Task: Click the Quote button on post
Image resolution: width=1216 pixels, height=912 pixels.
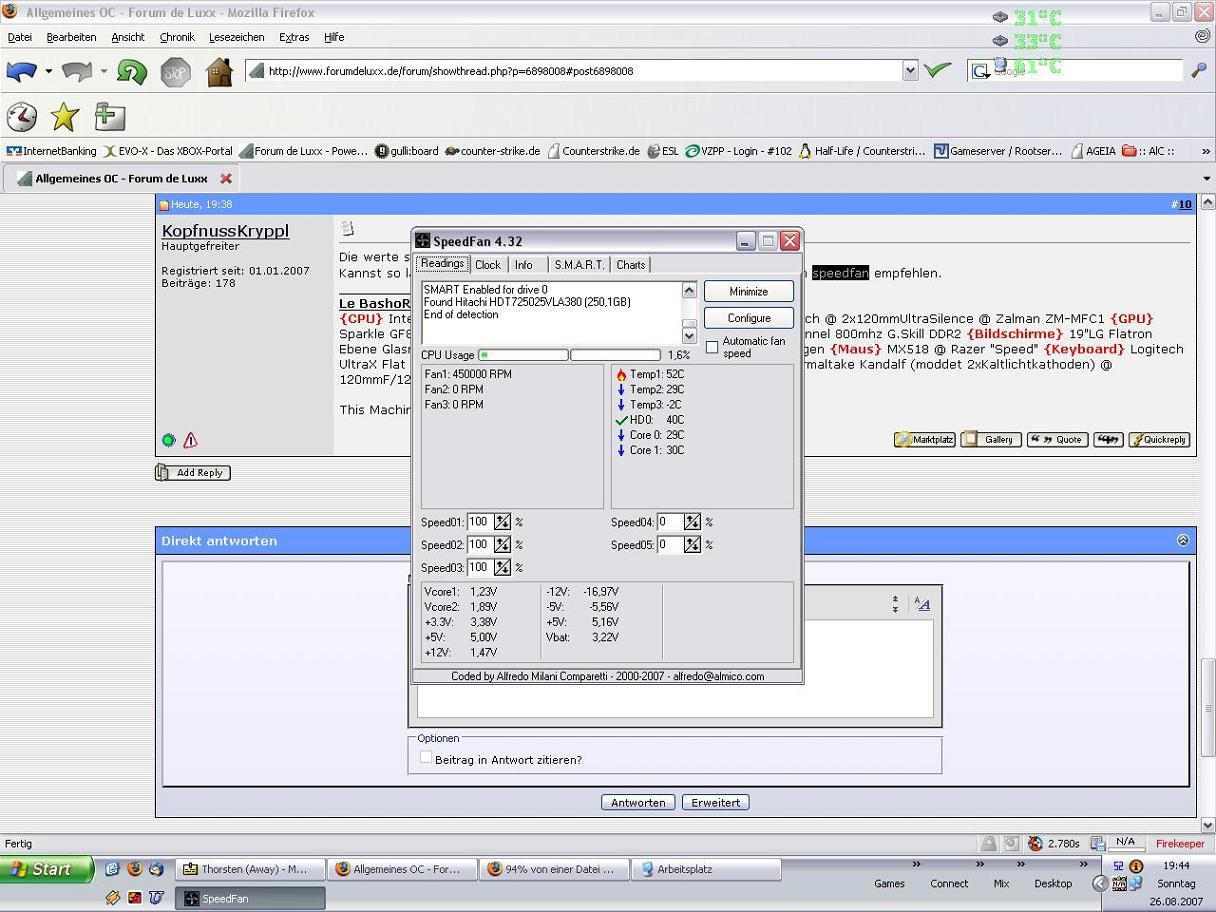Action: [1058, 439]
